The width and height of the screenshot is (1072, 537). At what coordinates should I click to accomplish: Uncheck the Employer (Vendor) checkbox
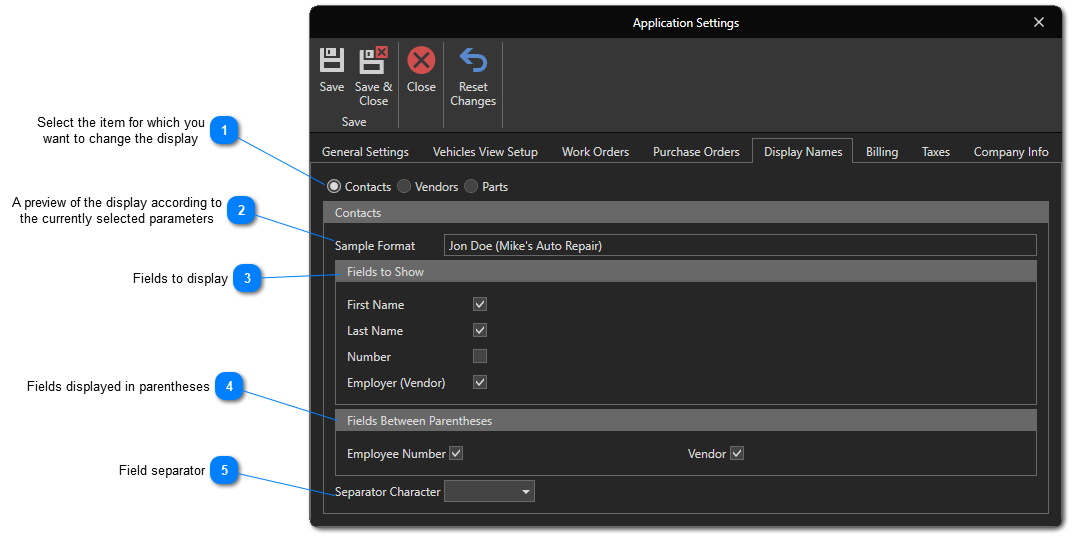pyautogui.click(x=480, y=382)
